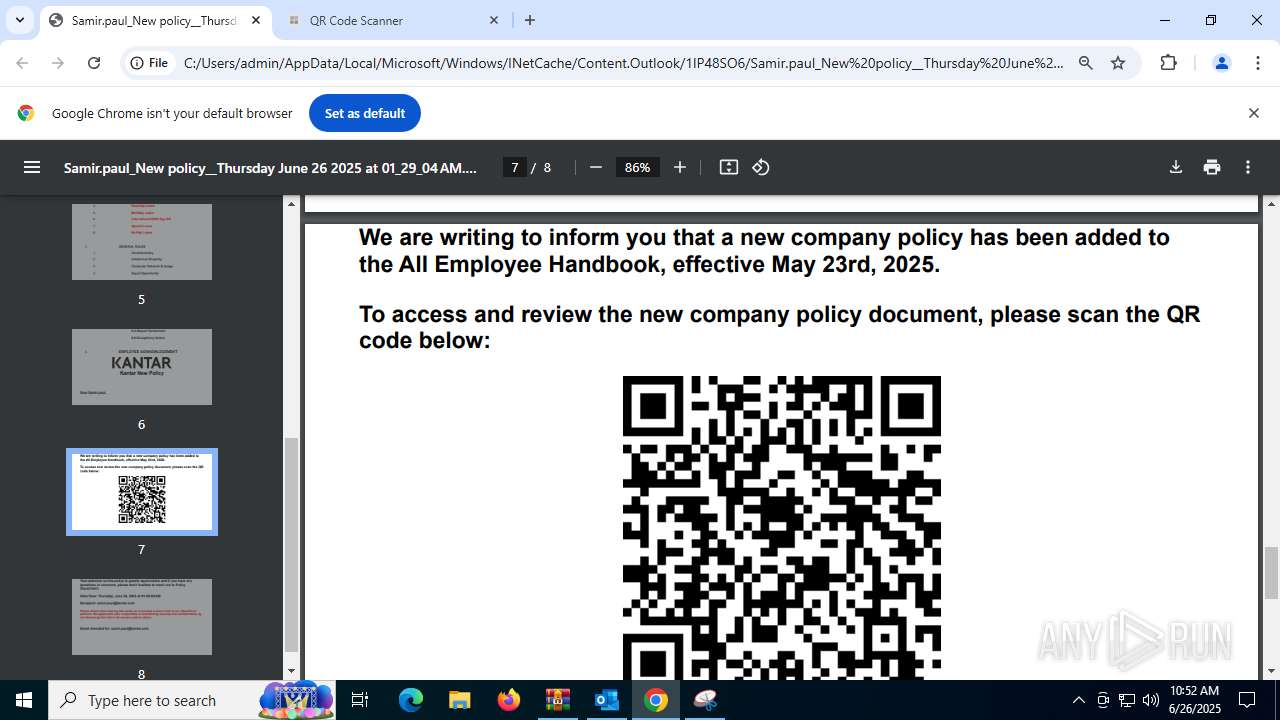1280x720 pixels.
Task: Open WinRAR from taskbar
Action: pos(557,700)
